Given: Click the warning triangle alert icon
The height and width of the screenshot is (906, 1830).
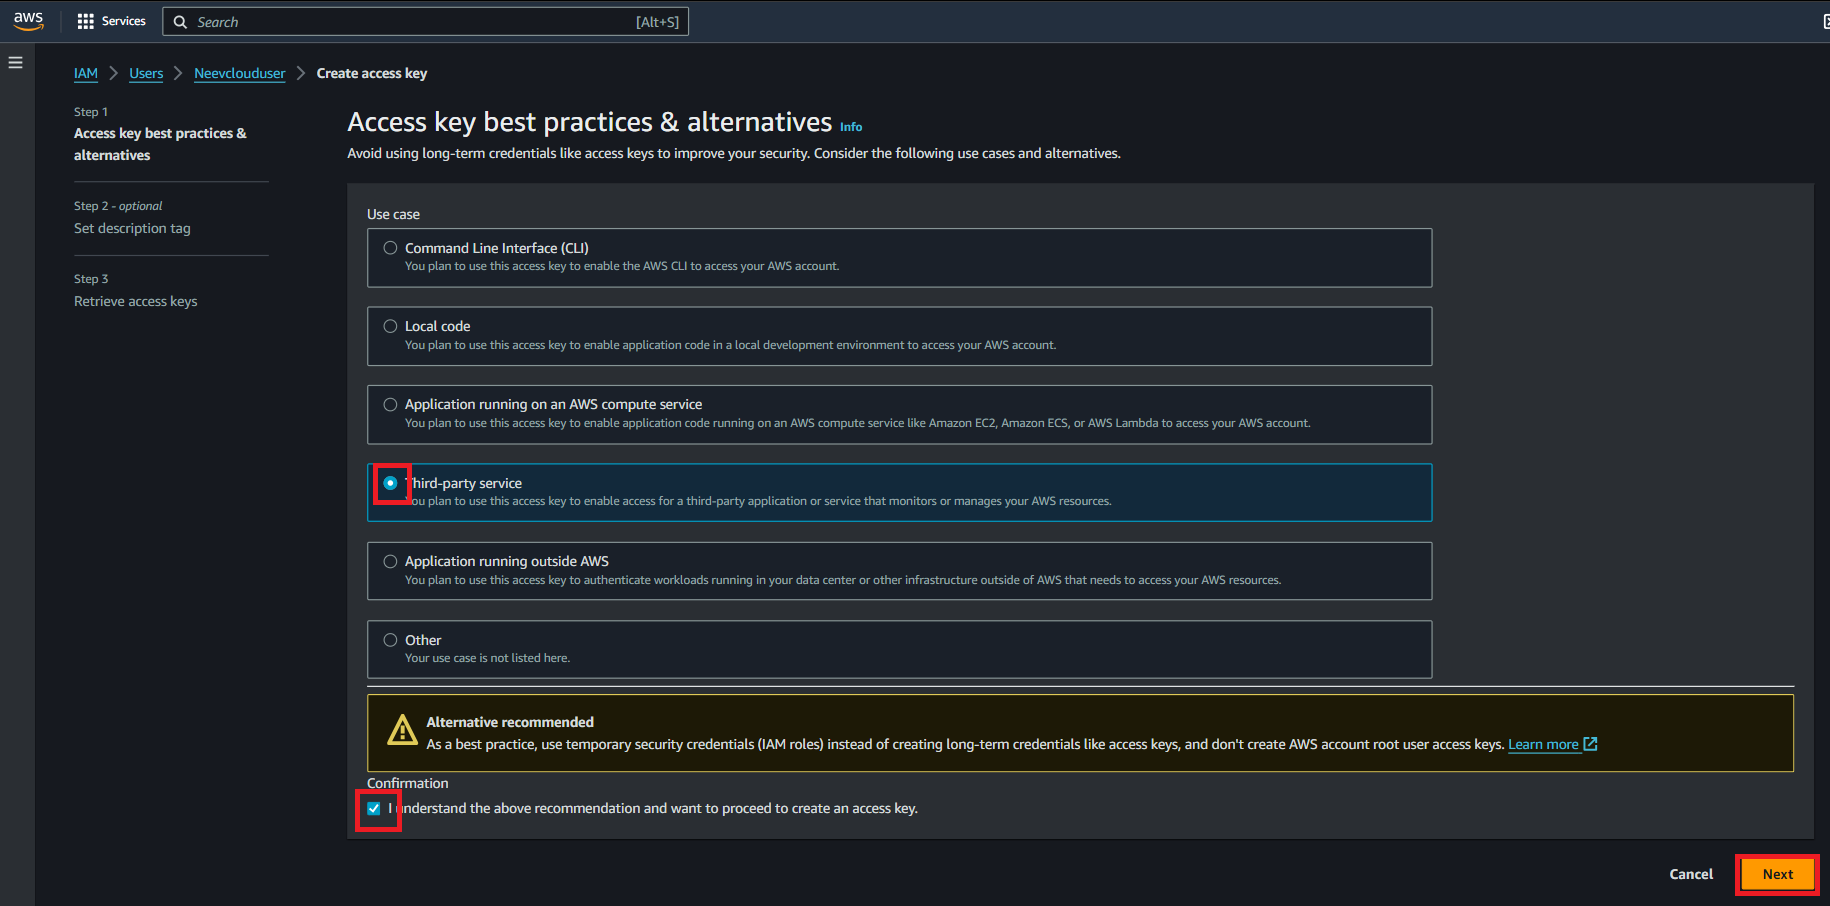Looking at the screenshot, I should (x=402, y=731).
